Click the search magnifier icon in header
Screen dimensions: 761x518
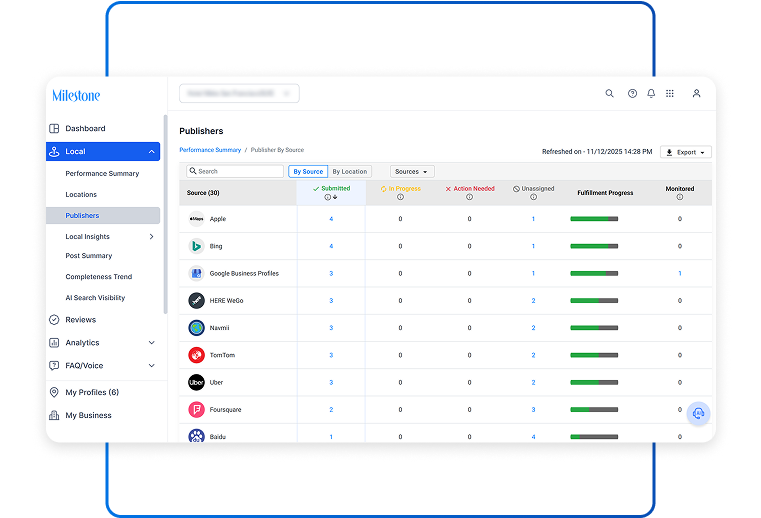point(610,94)
